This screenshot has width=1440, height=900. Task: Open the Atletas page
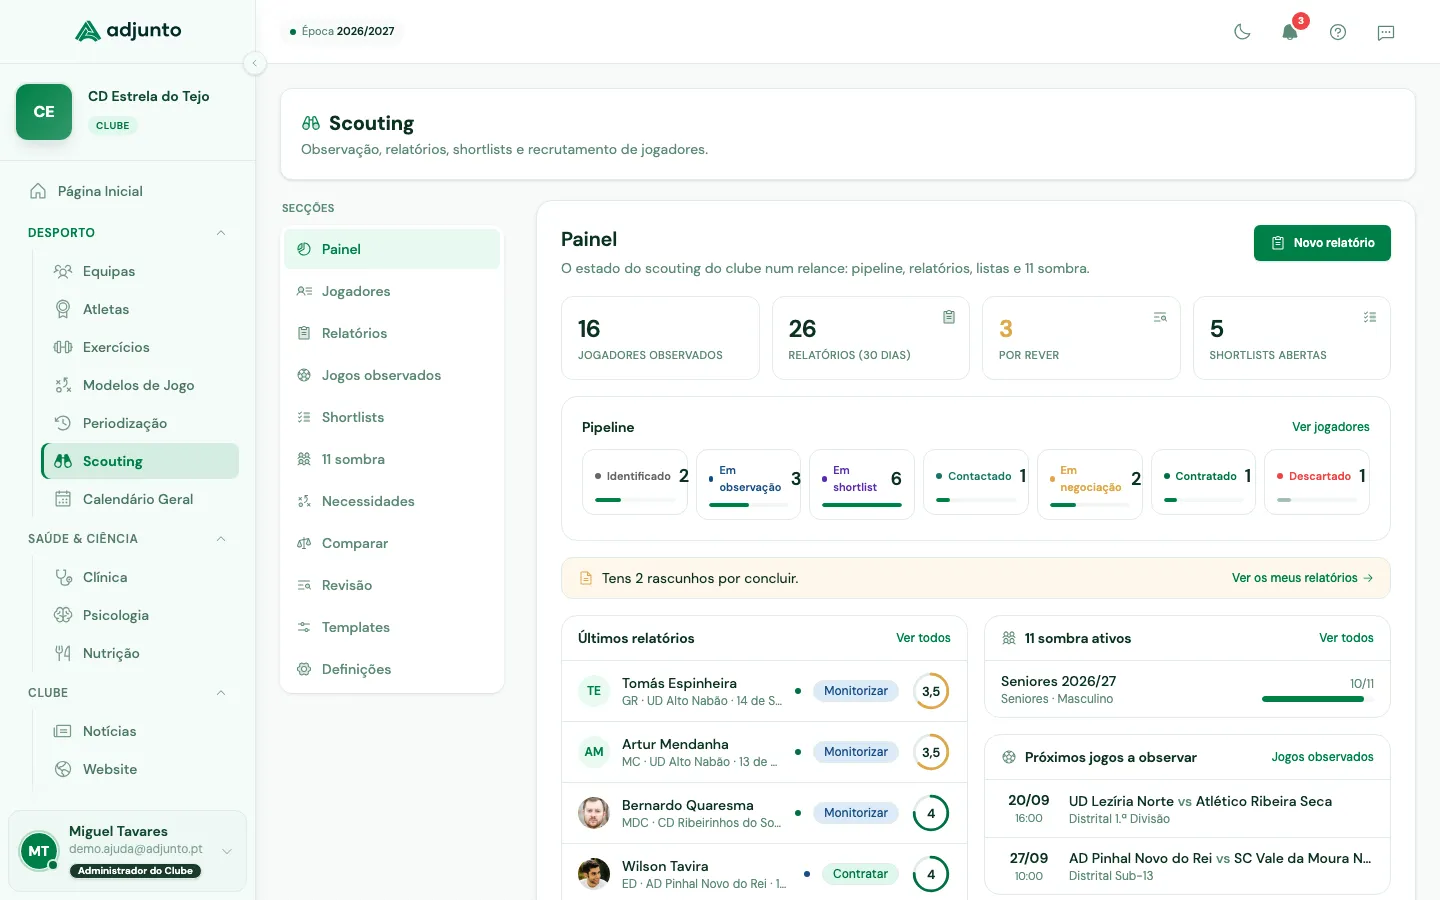(140, 309)
